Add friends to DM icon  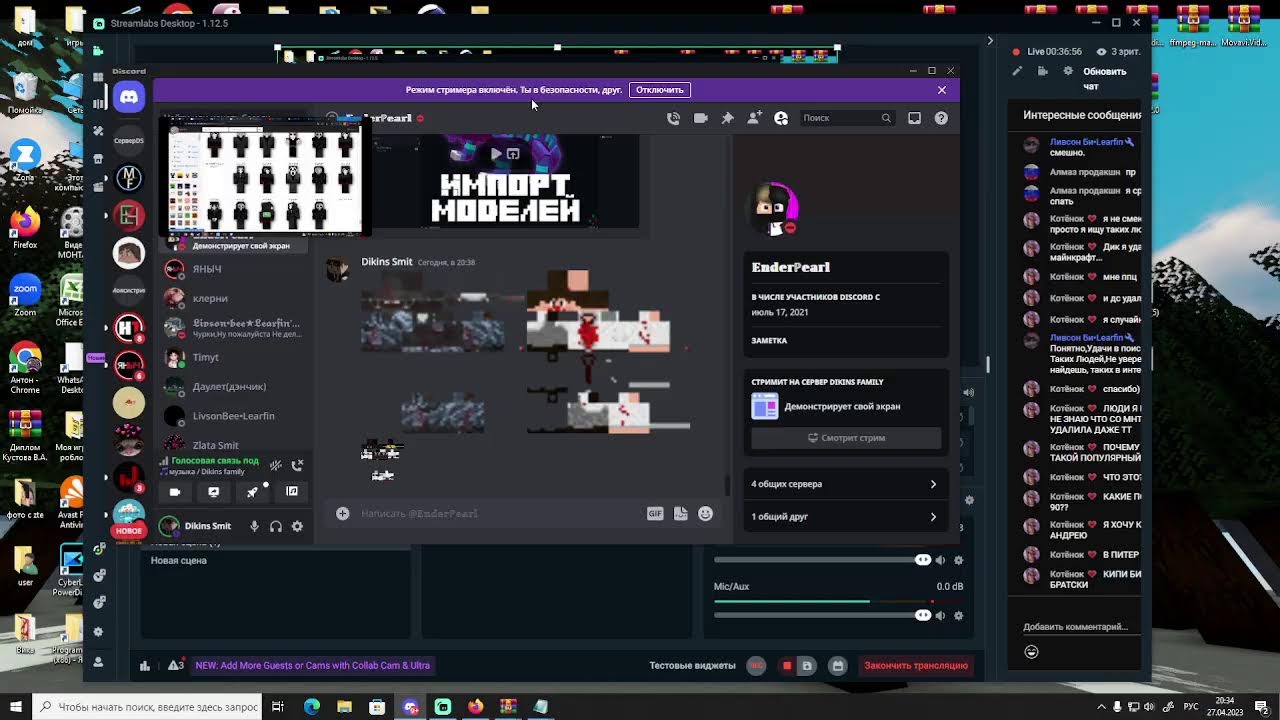pos(754,118)
